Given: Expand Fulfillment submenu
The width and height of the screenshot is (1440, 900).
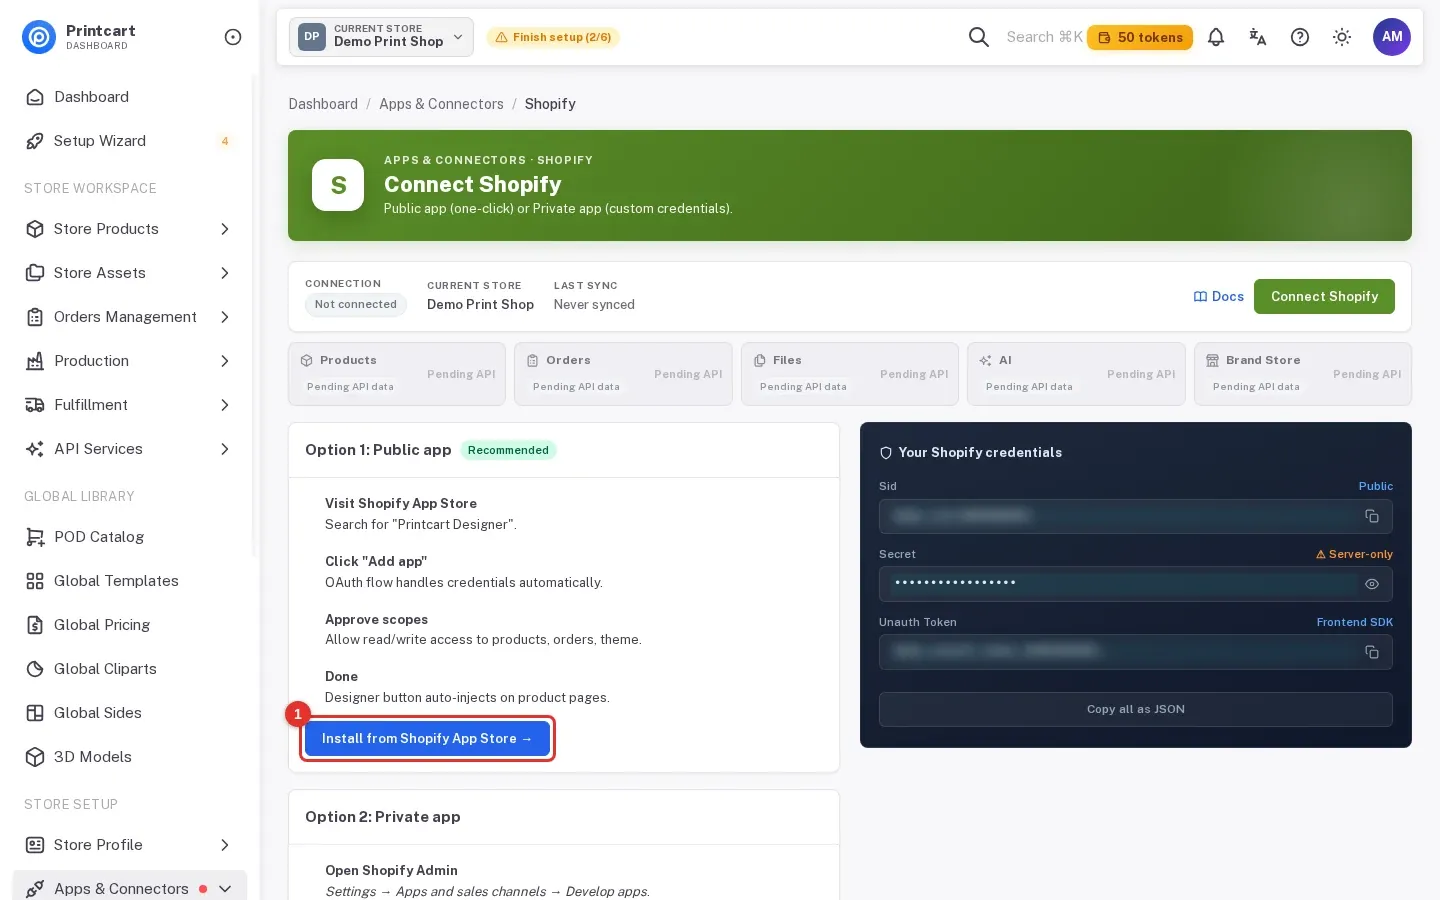Looking at the screenshot, I should (x=225, y=405).
